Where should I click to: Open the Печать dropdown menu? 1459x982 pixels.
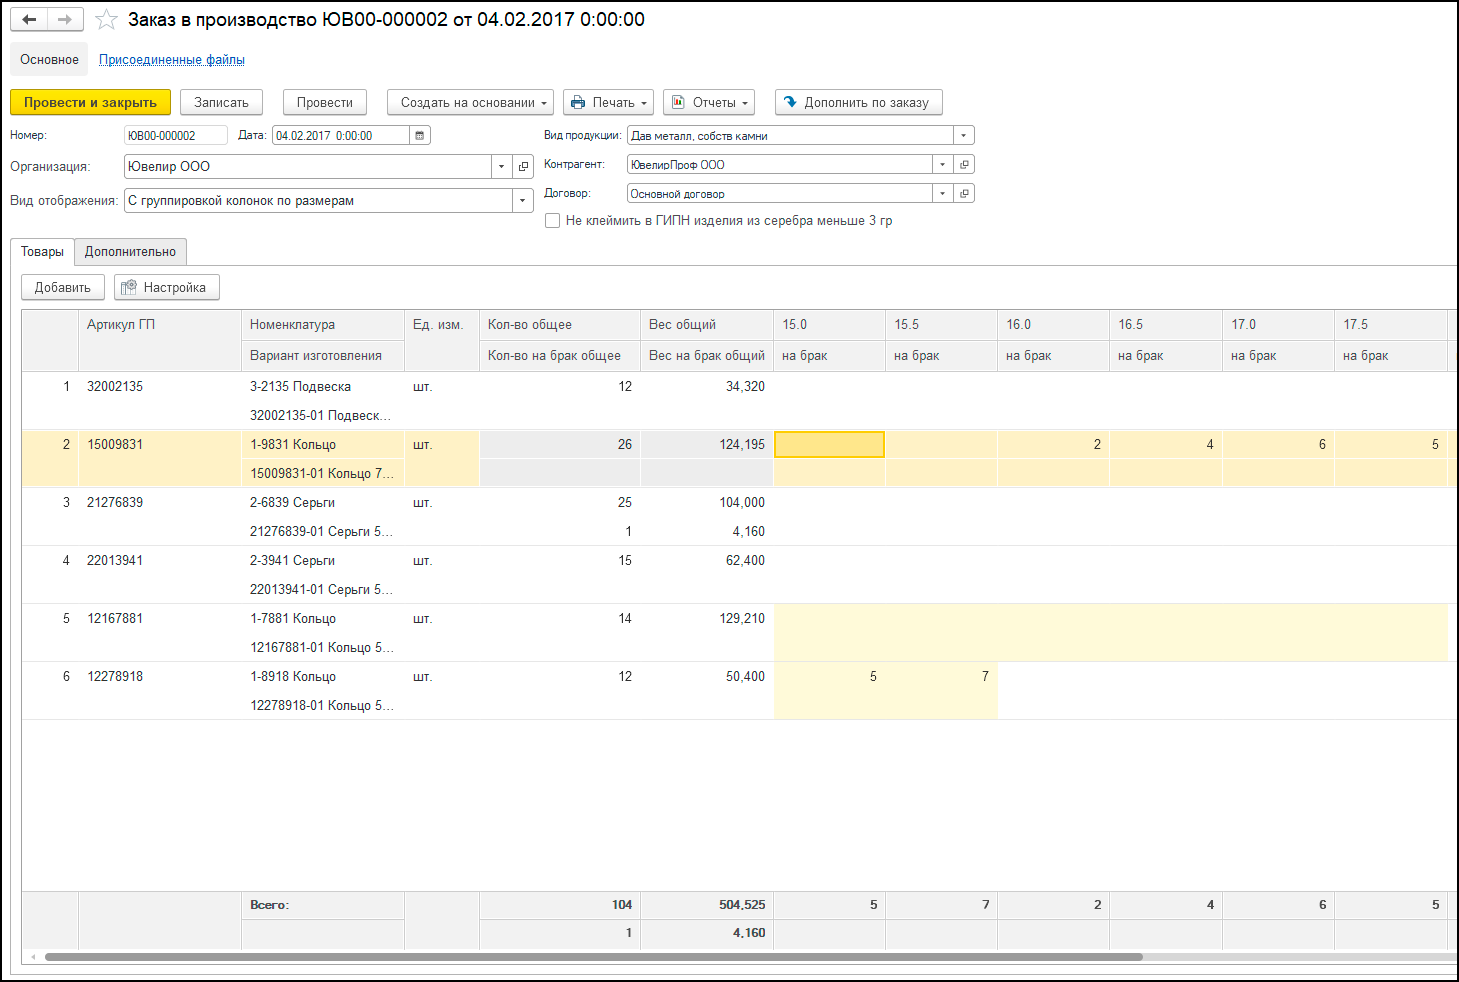[608, 103]
